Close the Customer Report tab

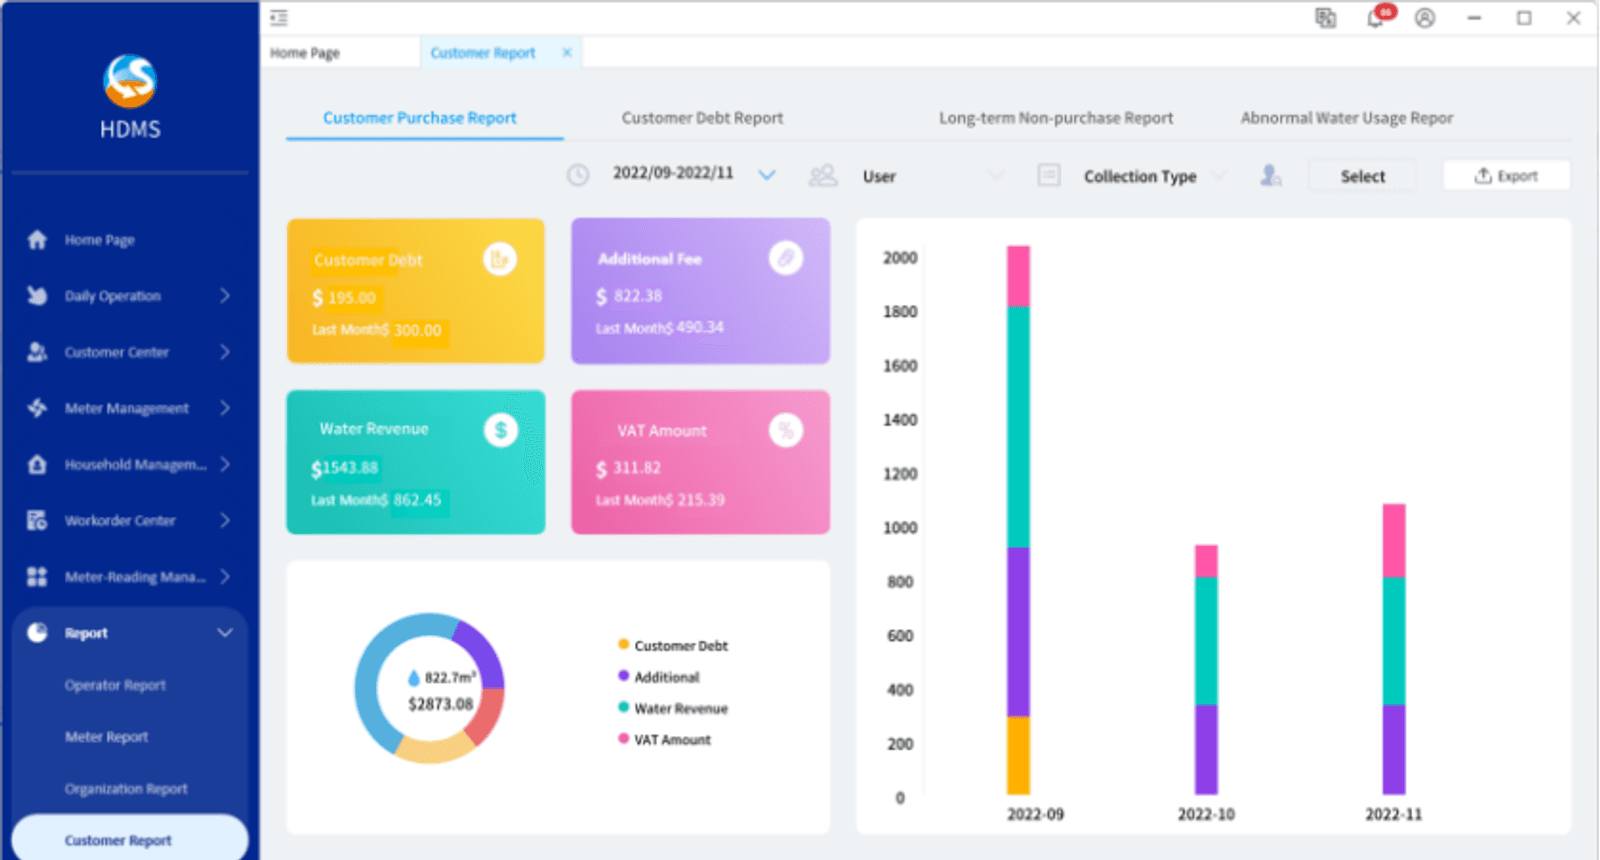[567, 53]
